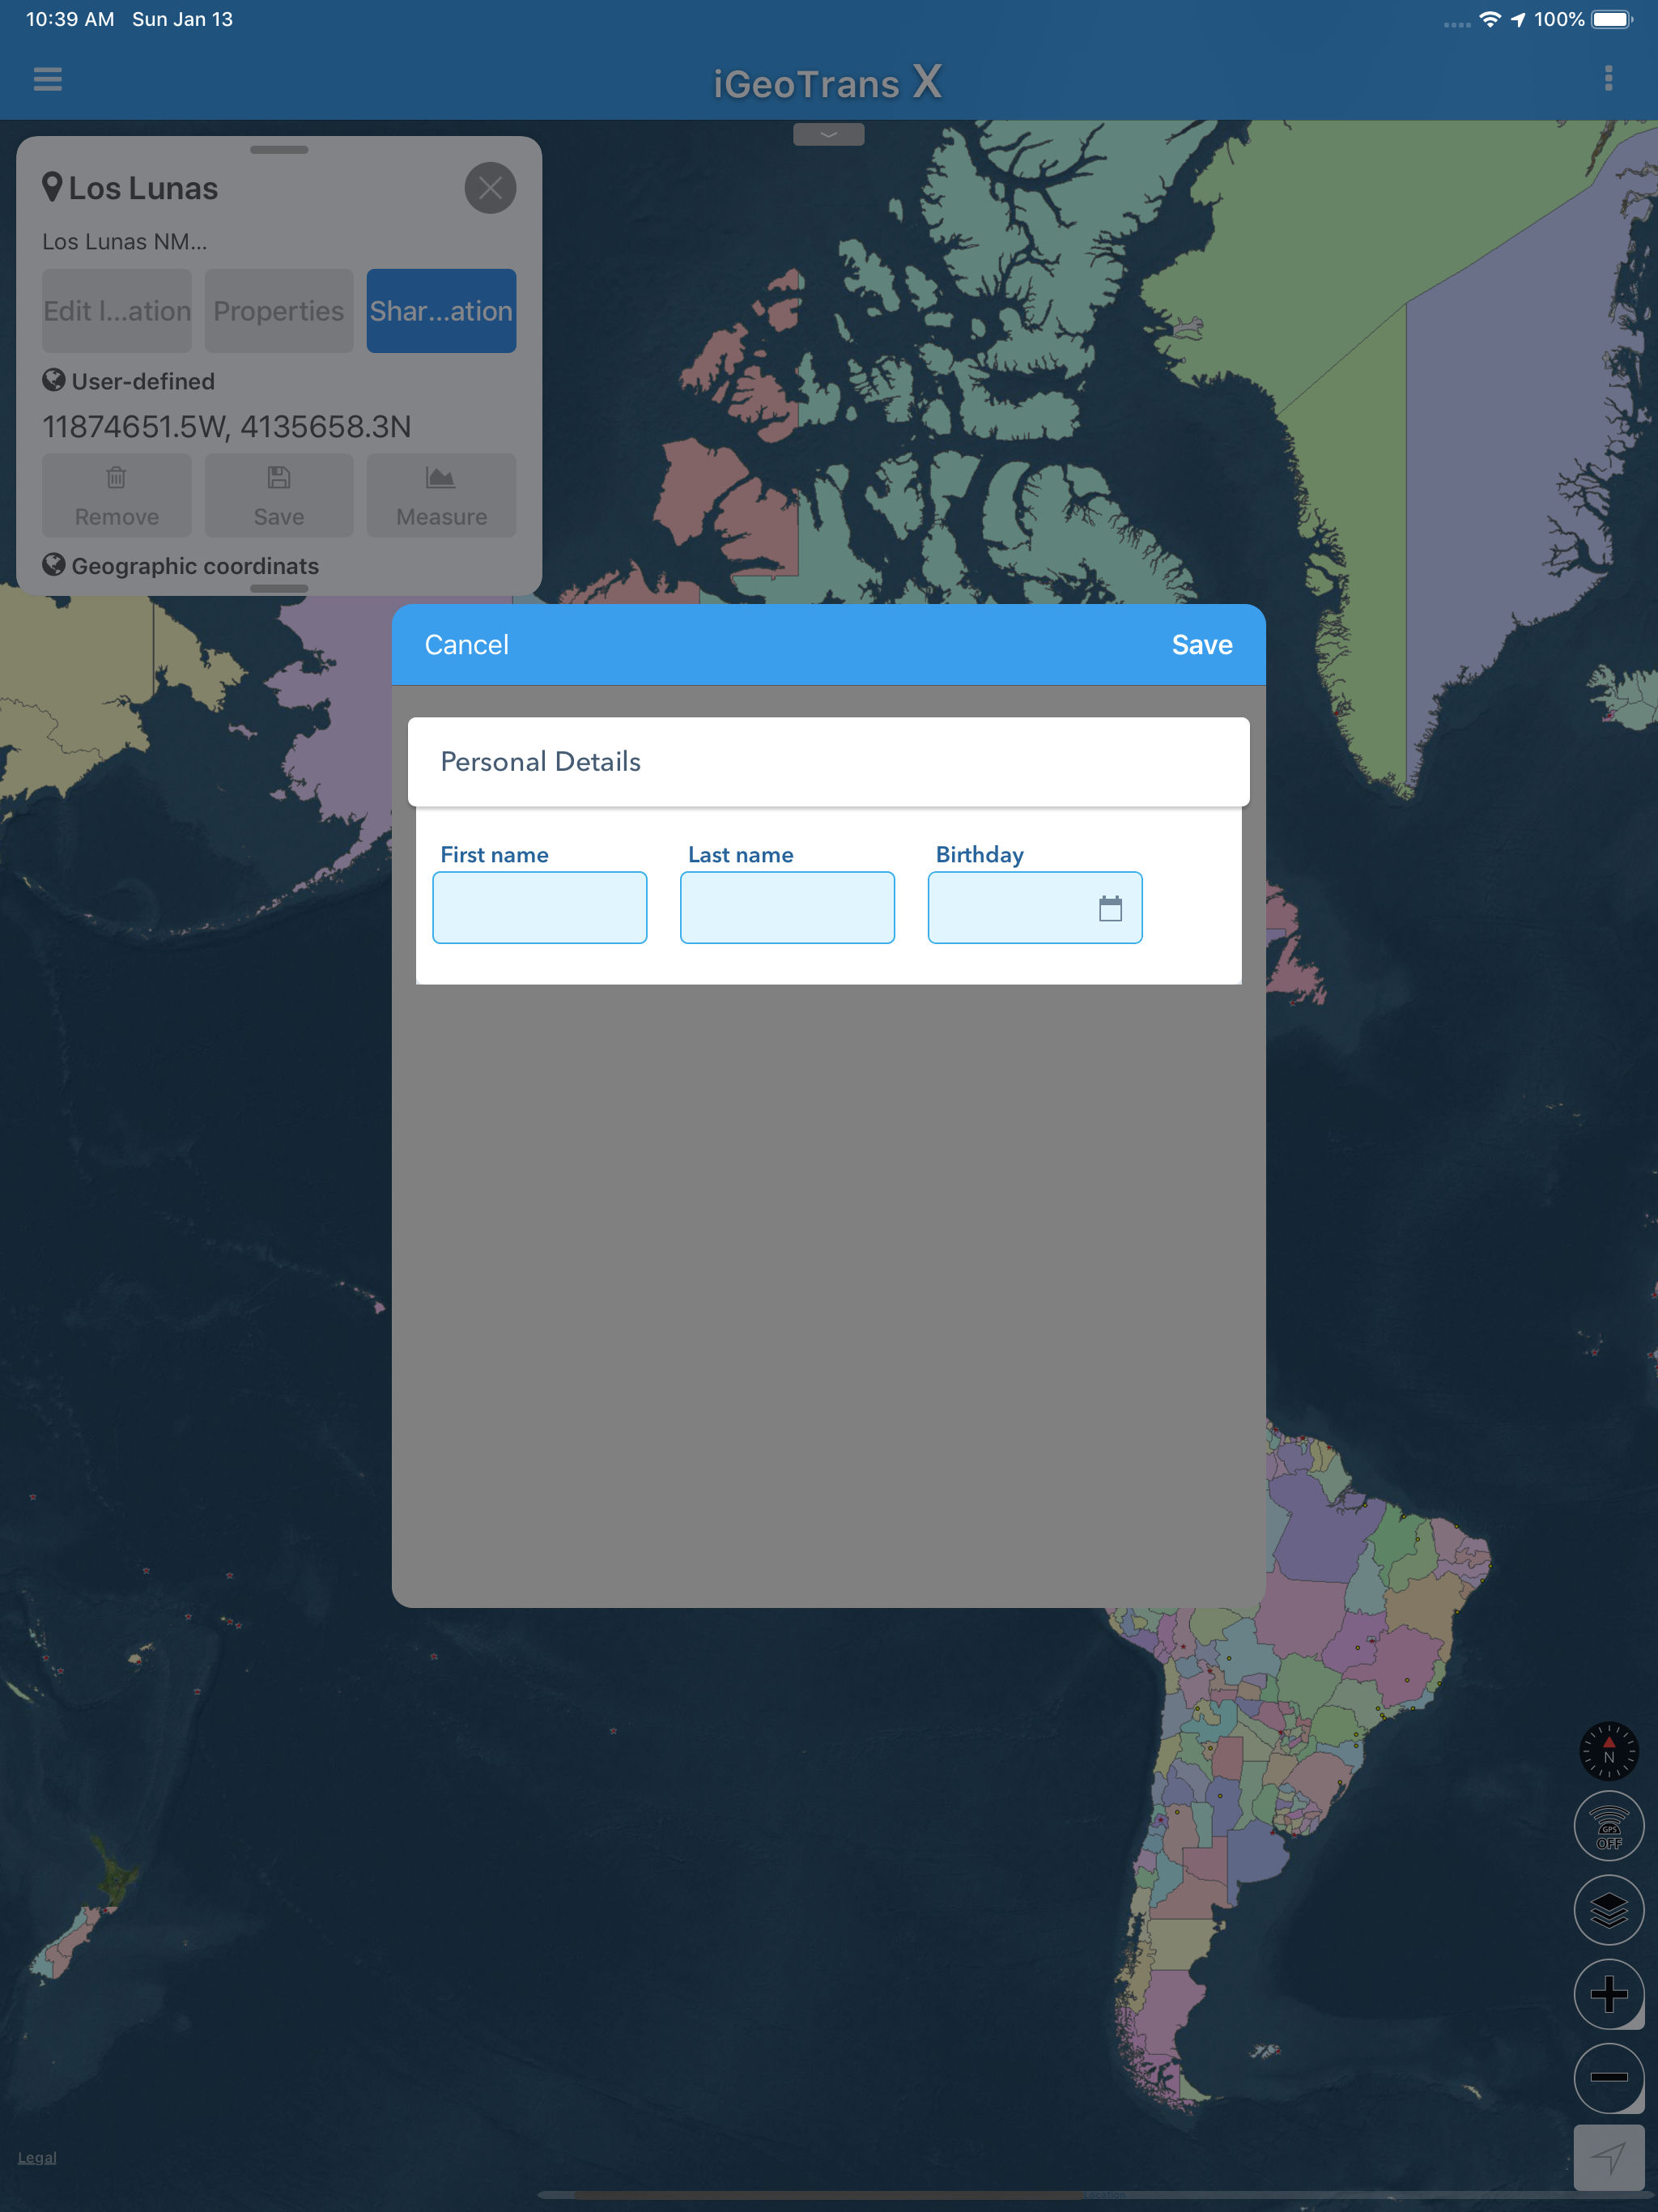Open the Birthday calendar picker icon
1658x2212 pixels.
1110,908
